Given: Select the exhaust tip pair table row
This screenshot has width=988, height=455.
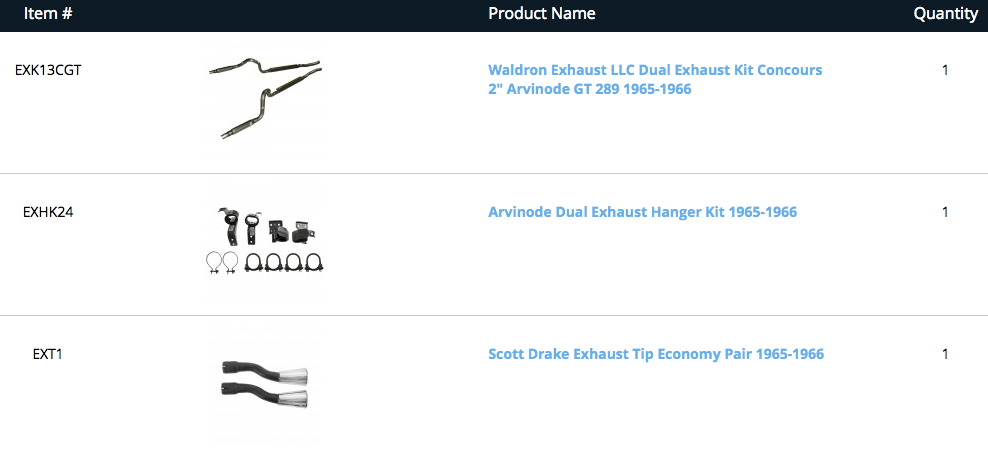Looking at the screenshot, I should pyautogui.click(x=400, y=410).
